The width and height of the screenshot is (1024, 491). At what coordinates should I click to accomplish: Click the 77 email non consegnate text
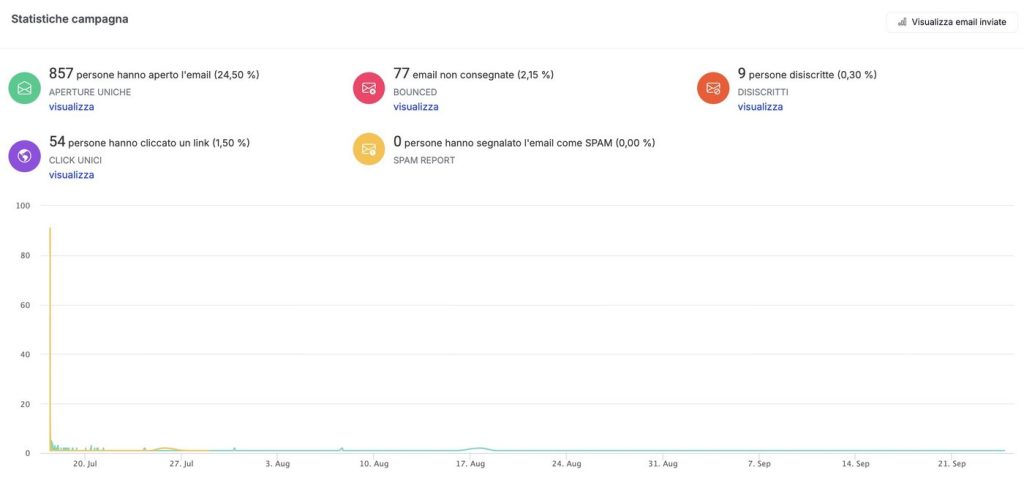click(x=473, y=74)
